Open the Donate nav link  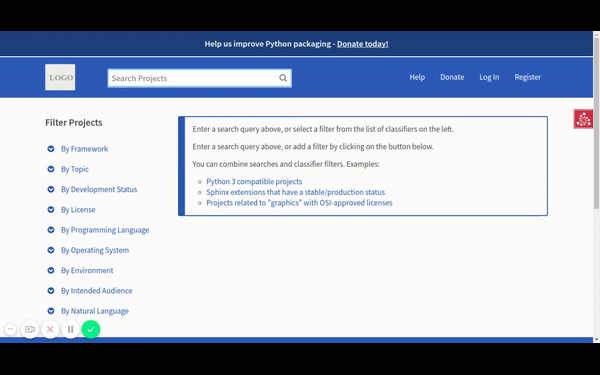point(452,77)
